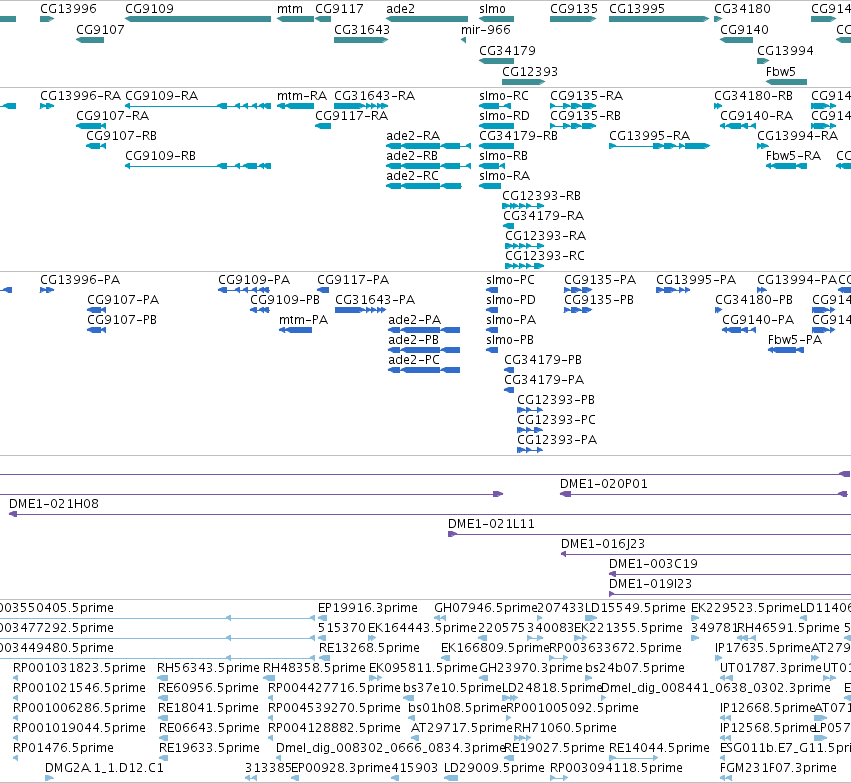Select EST RP001031823.5prime label
Screen dimensions: 851x783
tap(79, 668)
